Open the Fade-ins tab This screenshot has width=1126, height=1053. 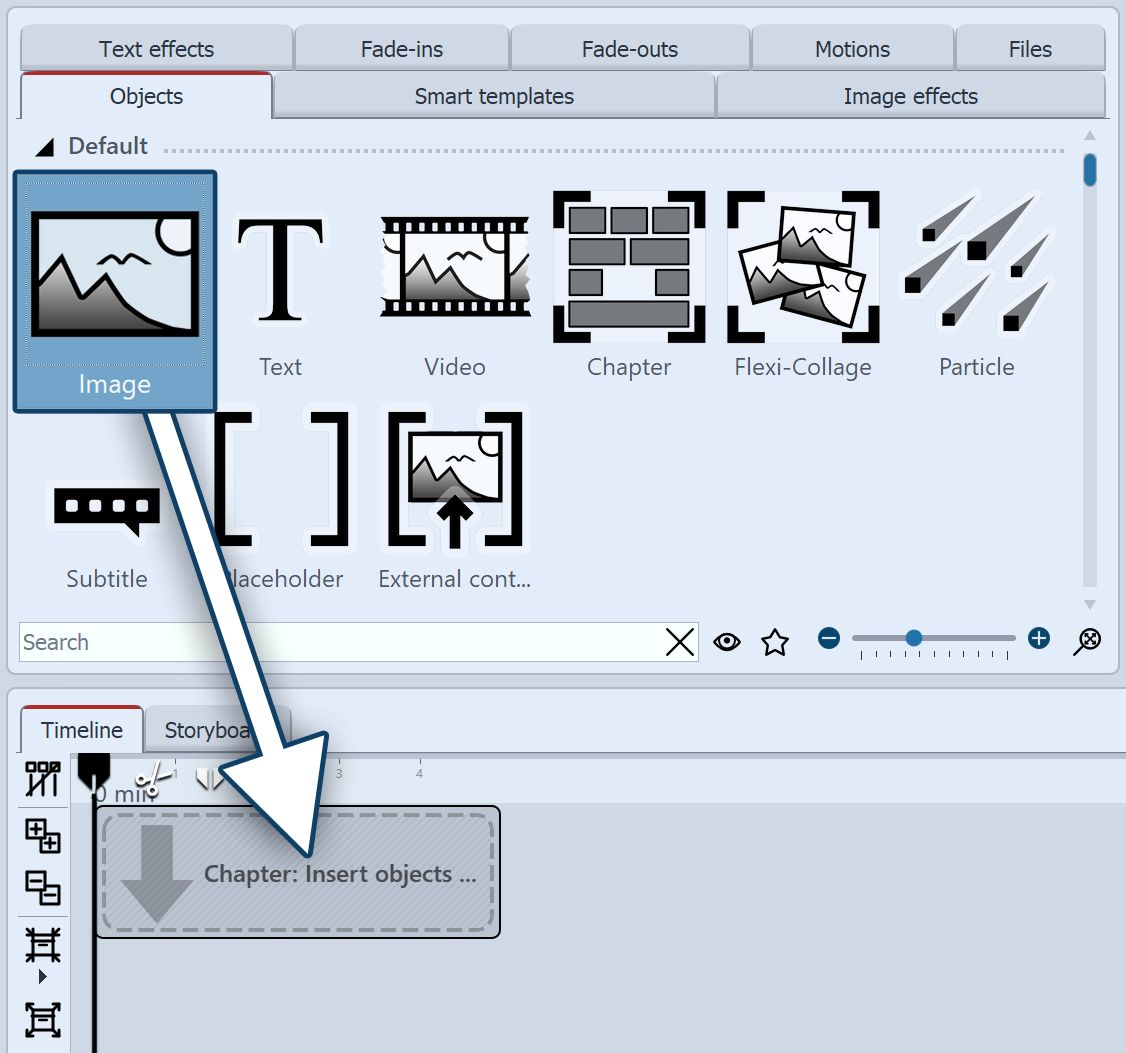pos(401,48)
